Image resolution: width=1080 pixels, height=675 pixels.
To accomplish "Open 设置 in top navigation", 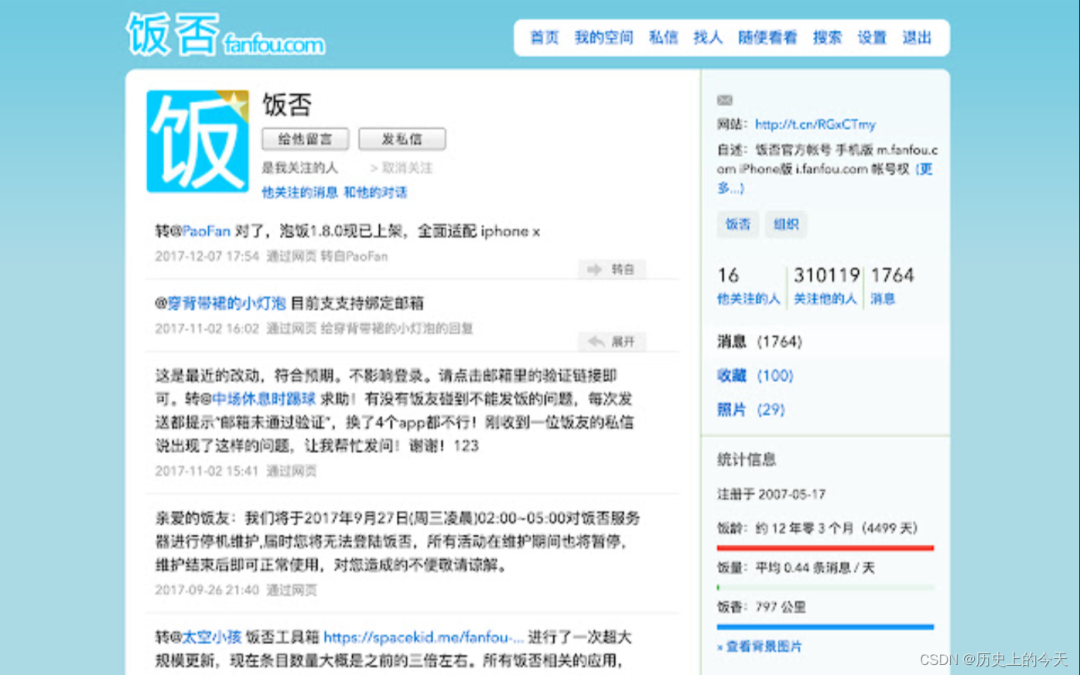I will point(872,38).
